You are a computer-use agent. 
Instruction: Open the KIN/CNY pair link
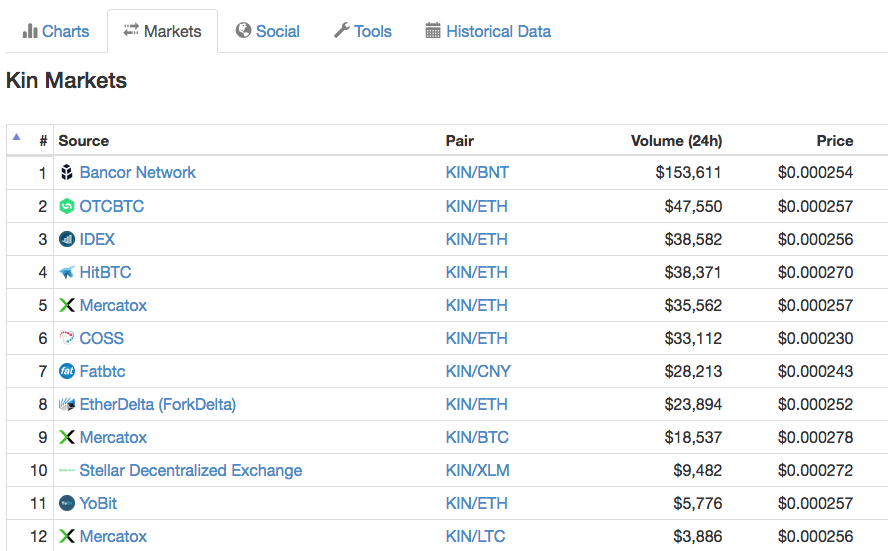479,371
